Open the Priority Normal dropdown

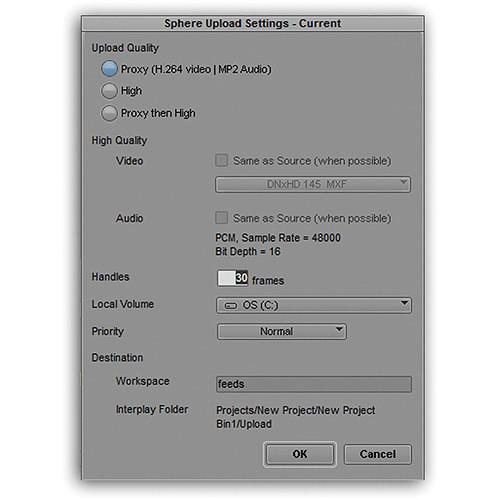282,332
